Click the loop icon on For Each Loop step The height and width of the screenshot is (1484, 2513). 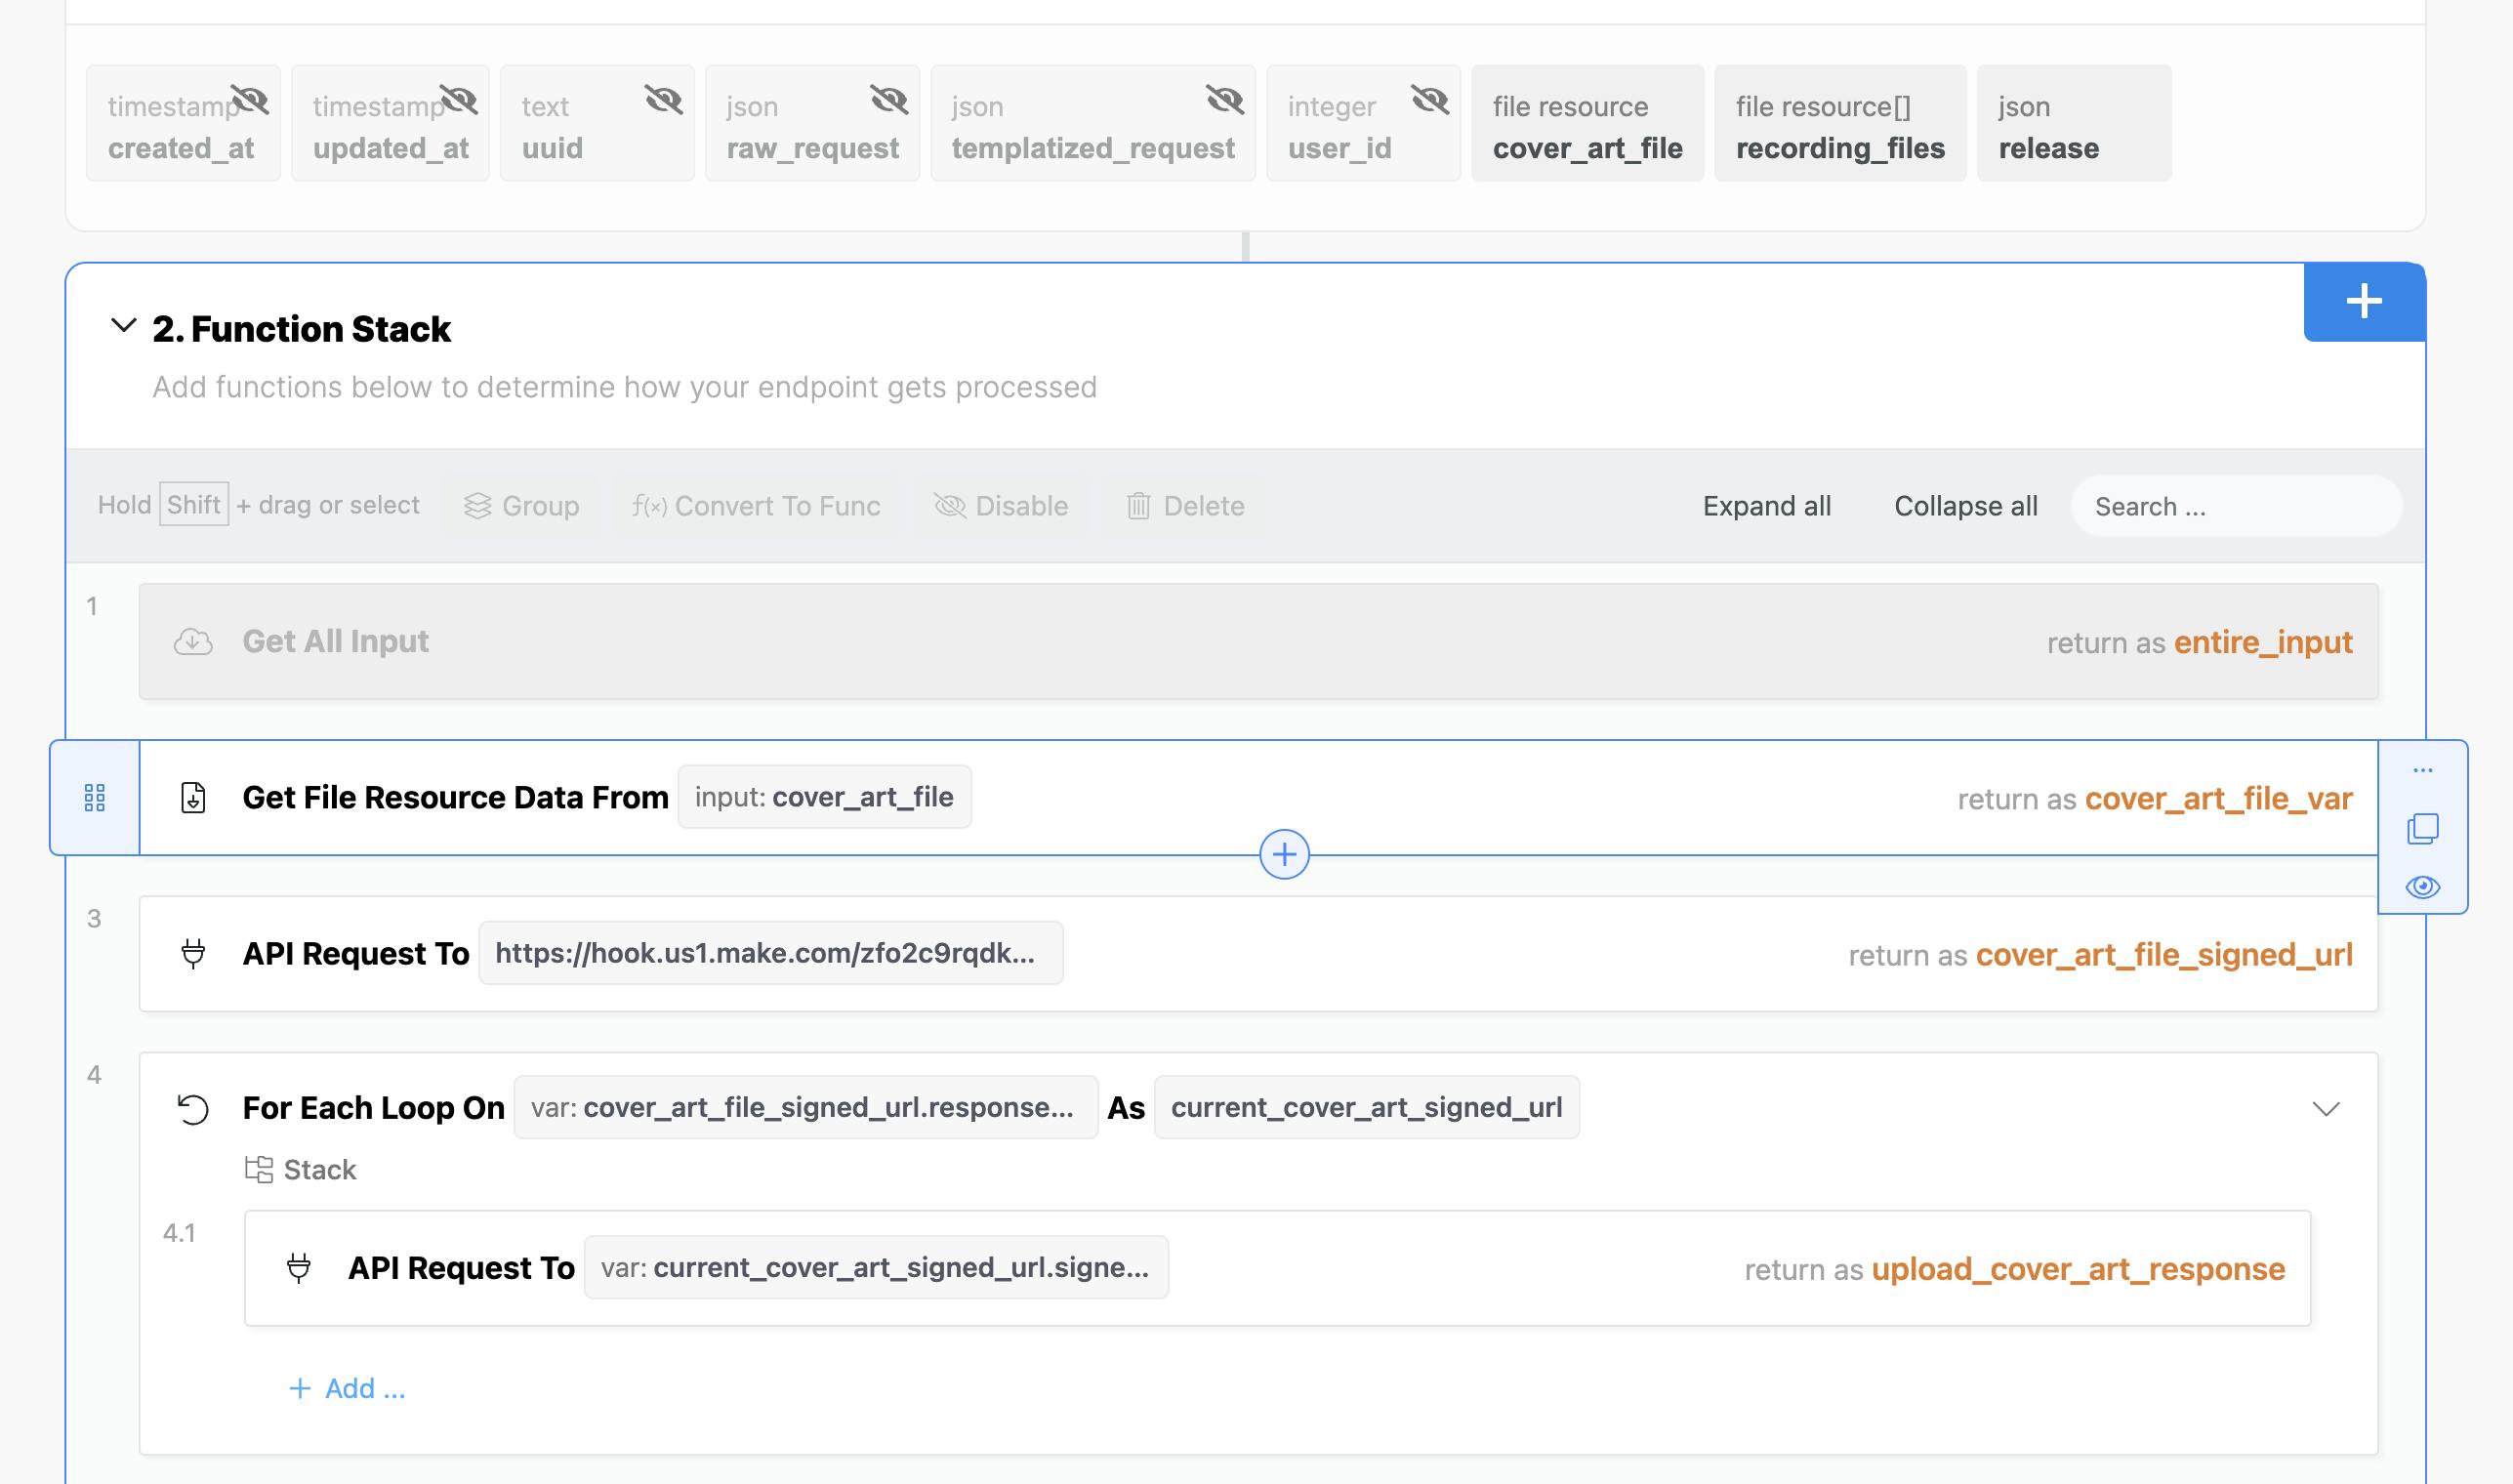[193, 1108]
